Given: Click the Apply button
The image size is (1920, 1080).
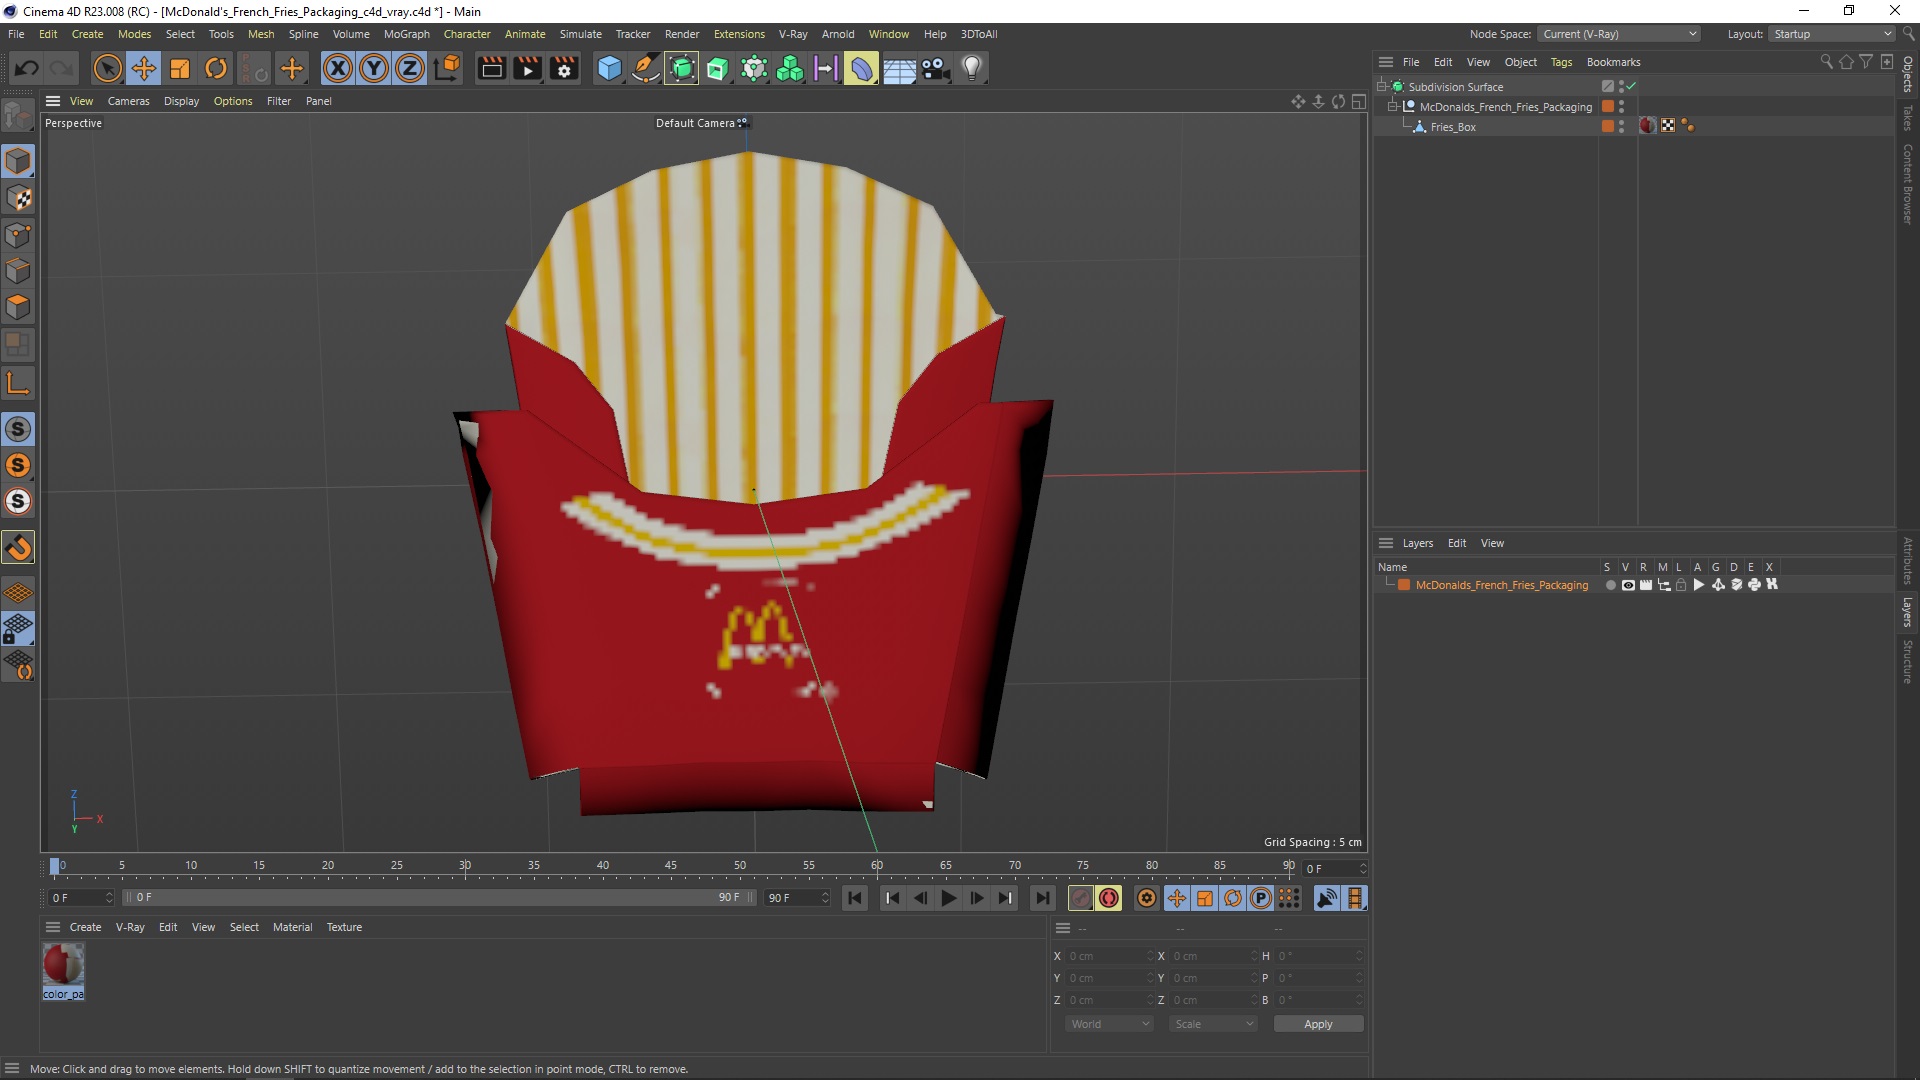Looking at the screenshot, I should click(1318, 1024).
